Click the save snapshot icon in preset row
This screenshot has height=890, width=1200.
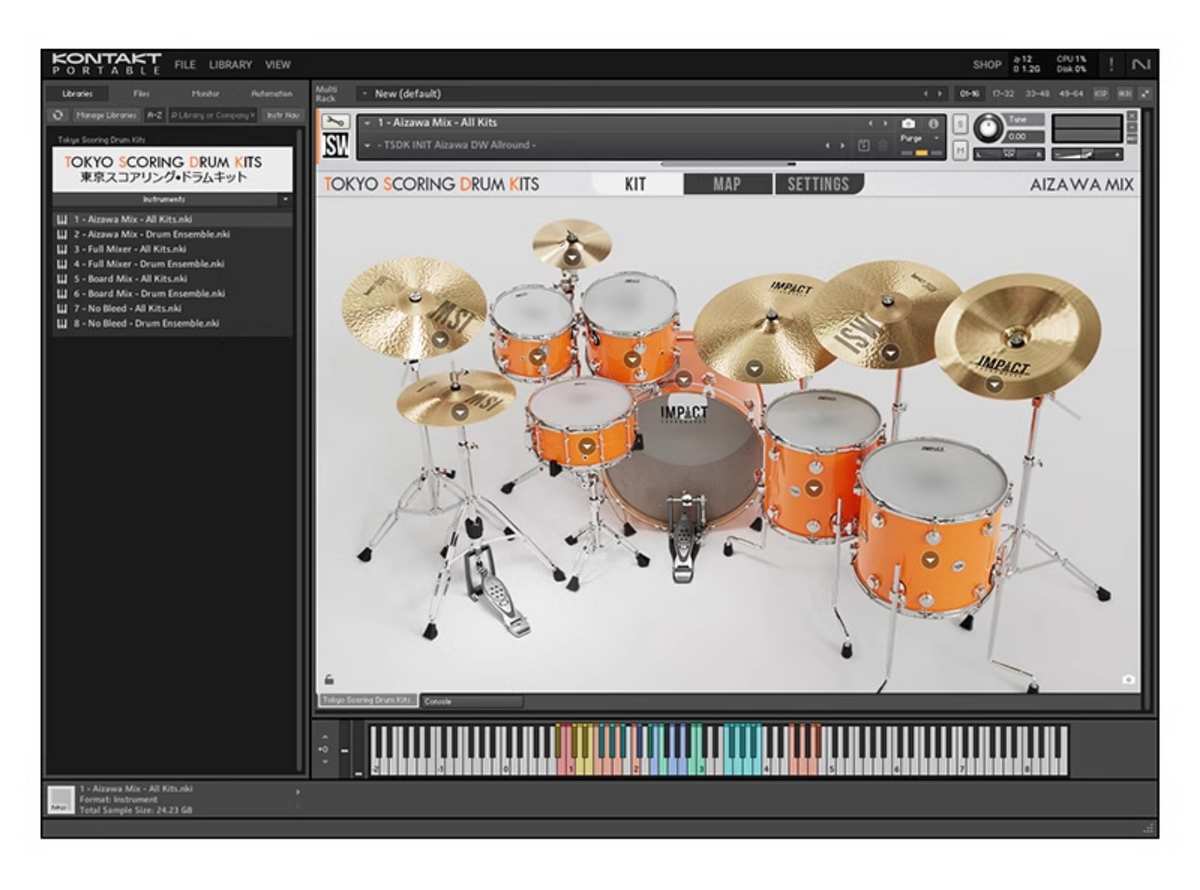pos(865,146)
